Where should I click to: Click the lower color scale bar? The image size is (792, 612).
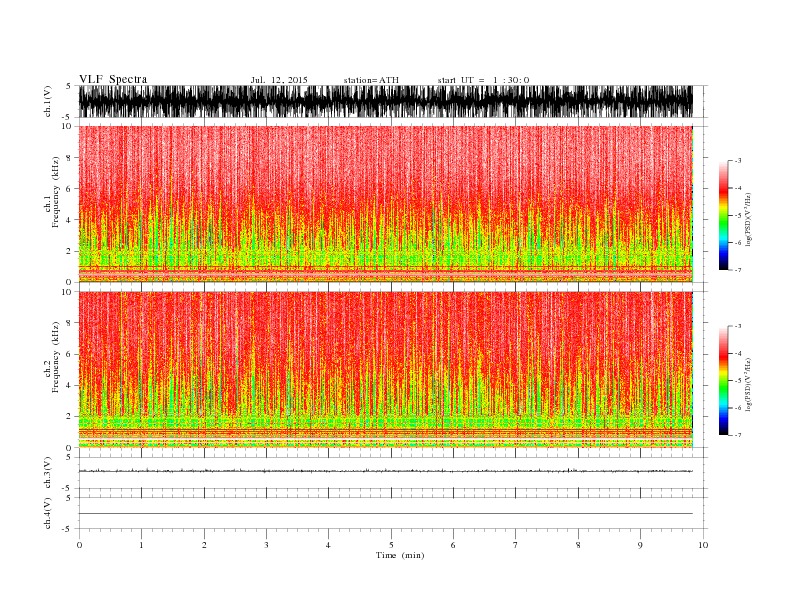[x=723, y=380]
